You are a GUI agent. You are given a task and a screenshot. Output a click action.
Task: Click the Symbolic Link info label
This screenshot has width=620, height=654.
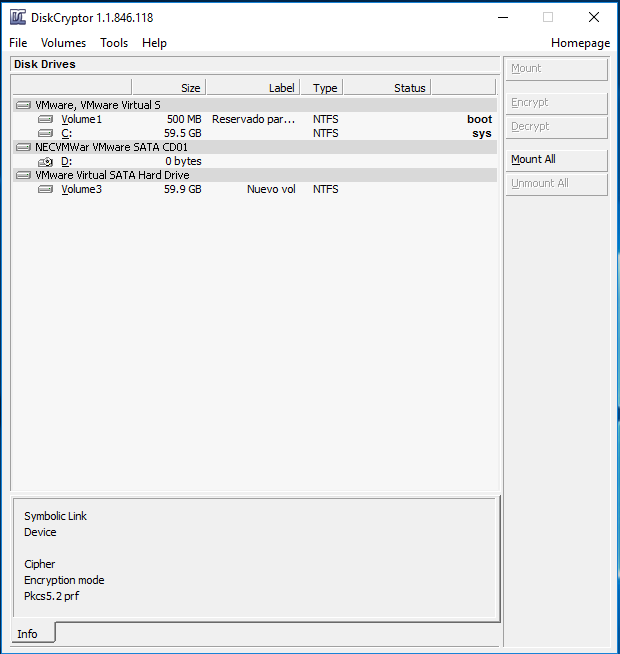coord(55,516)
